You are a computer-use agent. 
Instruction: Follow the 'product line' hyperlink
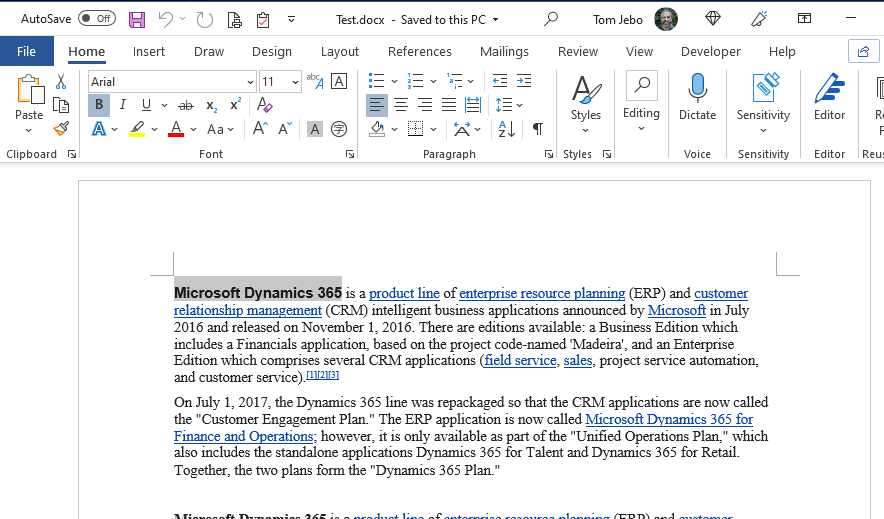[404, 294]
